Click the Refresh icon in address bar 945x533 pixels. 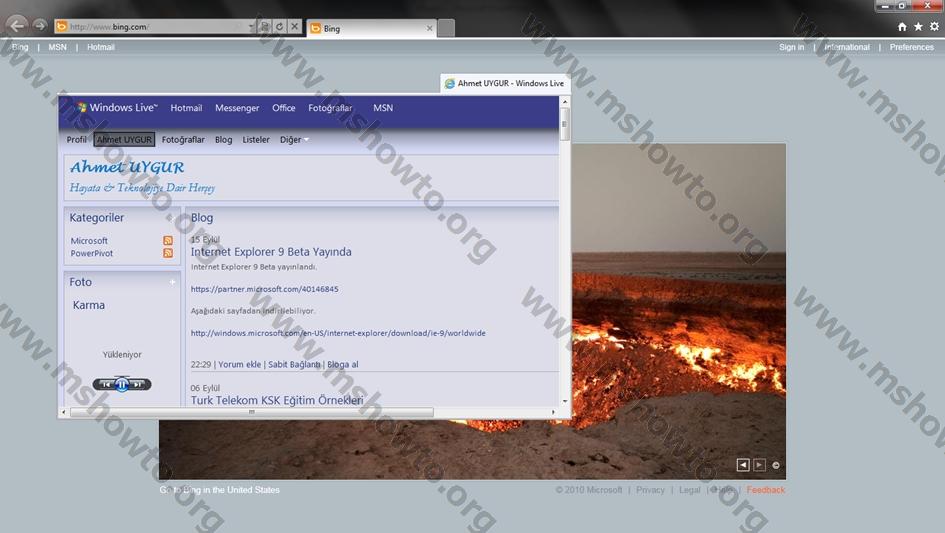click(x=279, y=27)
